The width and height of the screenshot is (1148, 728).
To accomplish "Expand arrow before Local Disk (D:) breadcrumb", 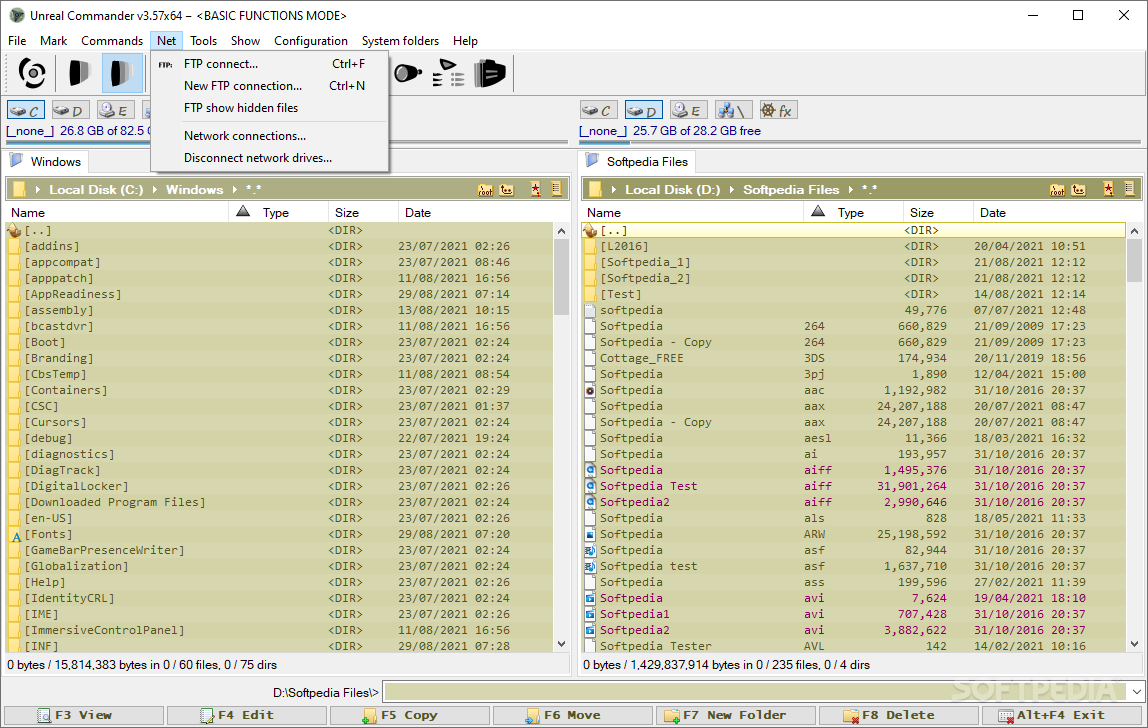I will pyautogui.click(x=614, y=190).
